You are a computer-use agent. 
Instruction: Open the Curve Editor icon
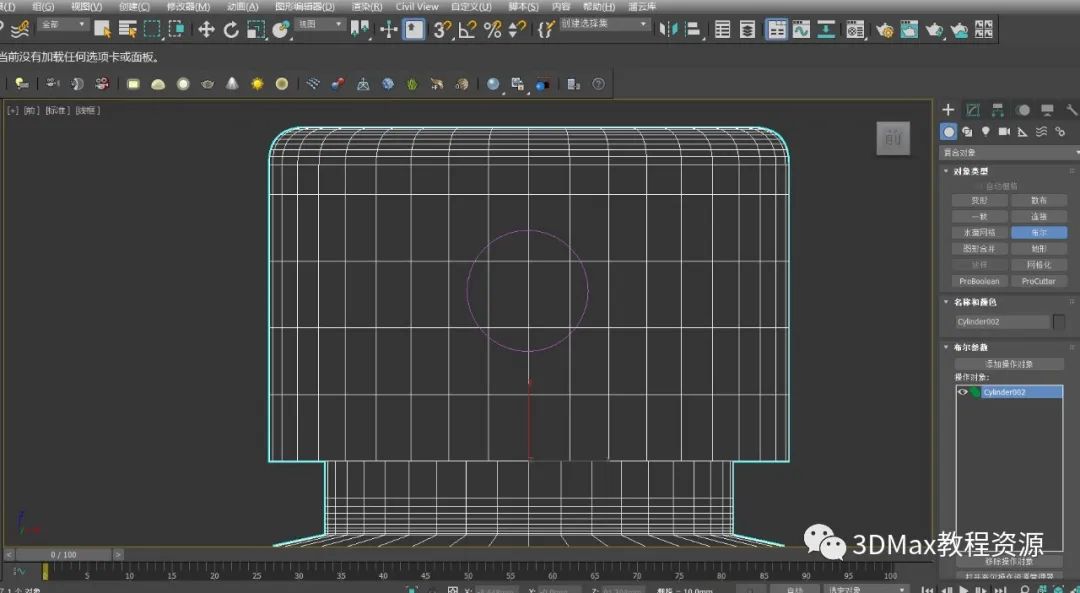tap(801, 30)
